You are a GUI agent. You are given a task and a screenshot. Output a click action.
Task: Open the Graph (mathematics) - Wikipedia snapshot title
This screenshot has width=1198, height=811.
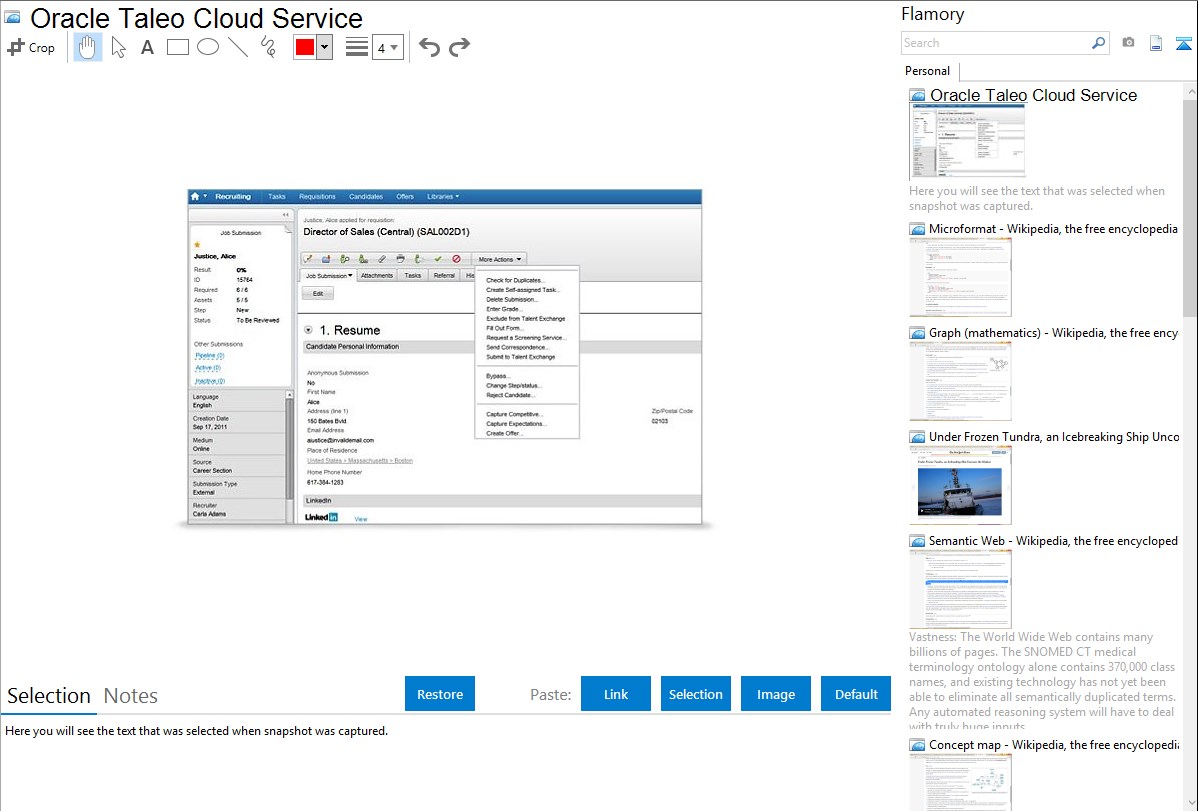point(1053,333)
